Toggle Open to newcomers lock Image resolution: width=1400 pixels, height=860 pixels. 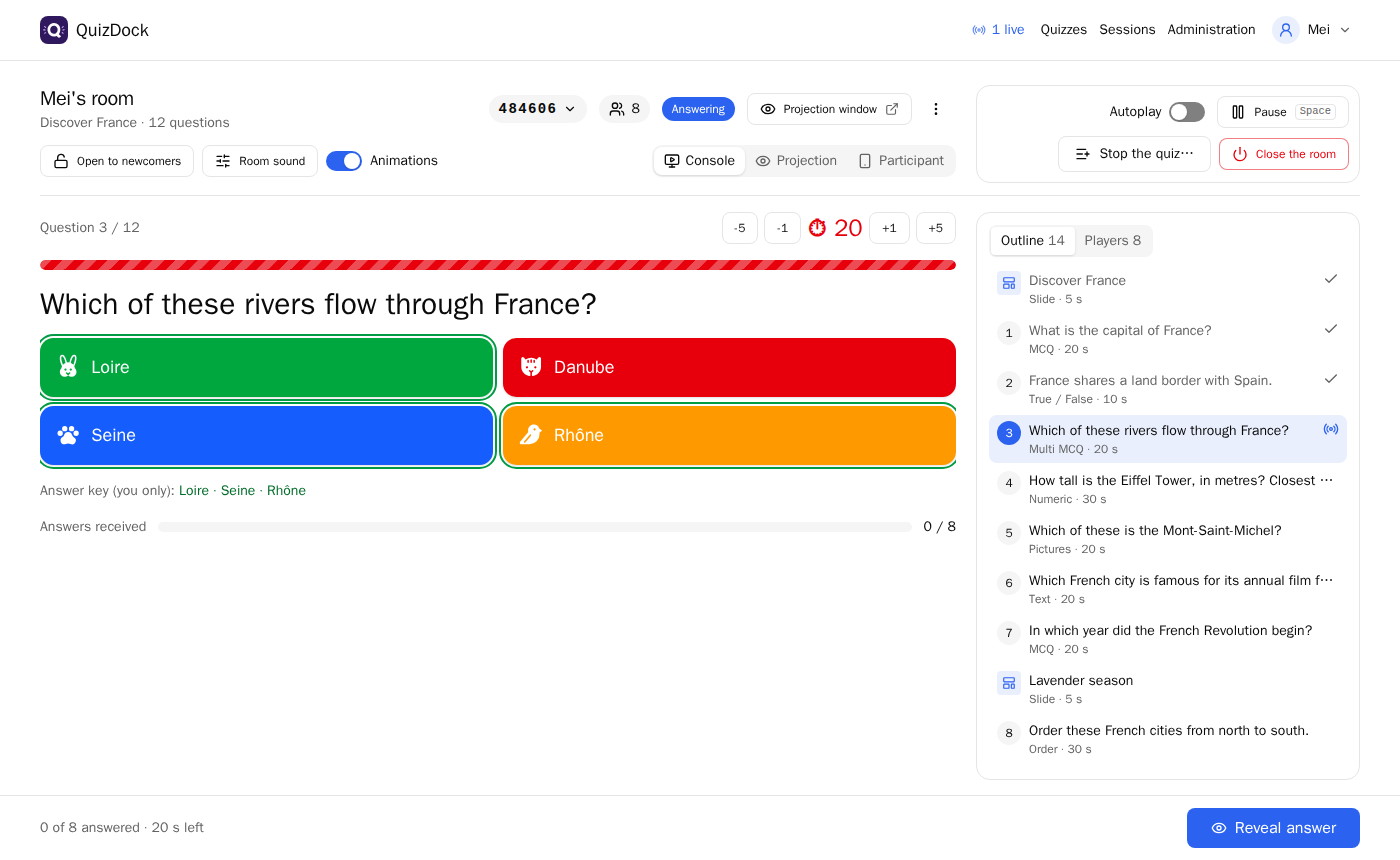117,161
